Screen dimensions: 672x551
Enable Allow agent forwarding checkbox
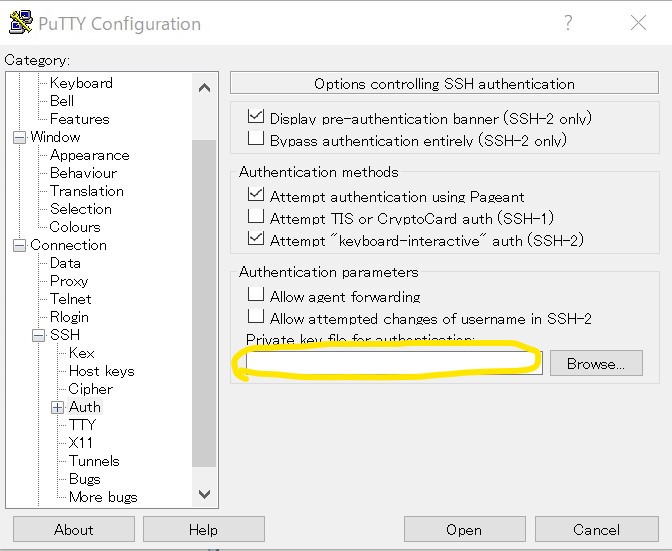coord(255,294)
